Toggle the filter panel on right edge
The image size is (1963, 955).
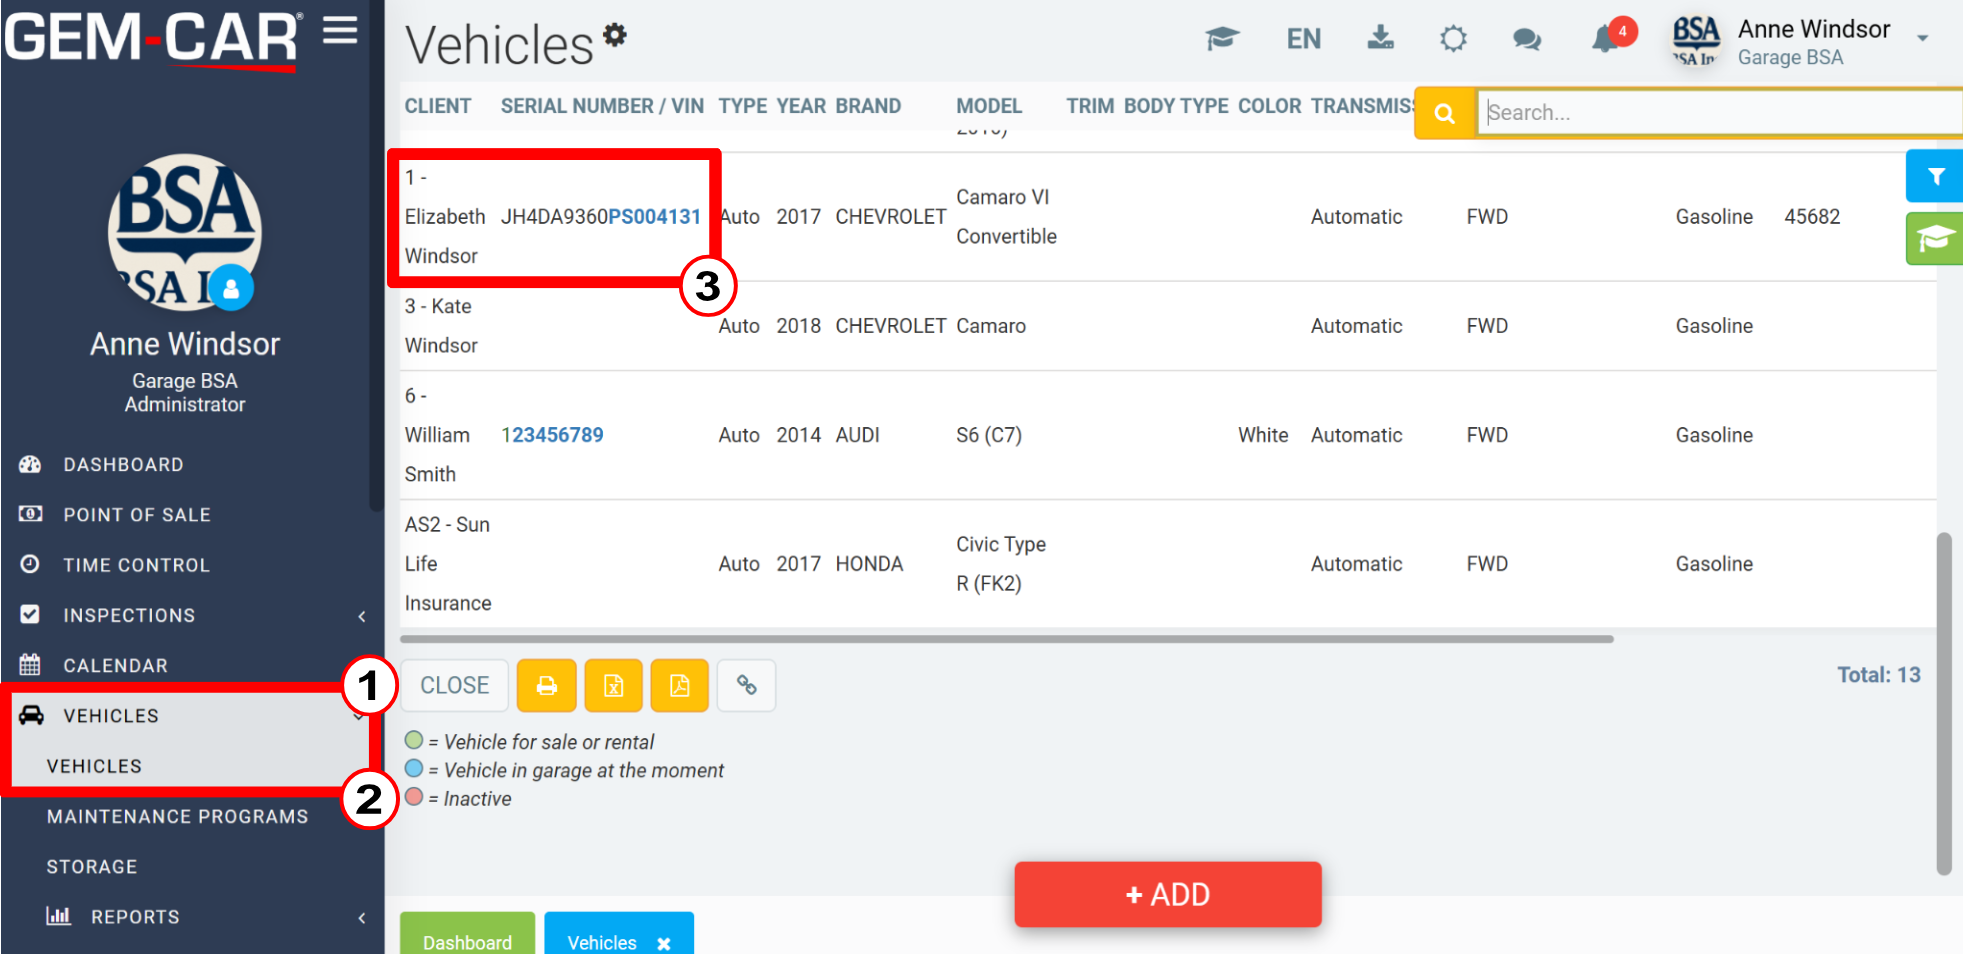[x=1936, y=176]
